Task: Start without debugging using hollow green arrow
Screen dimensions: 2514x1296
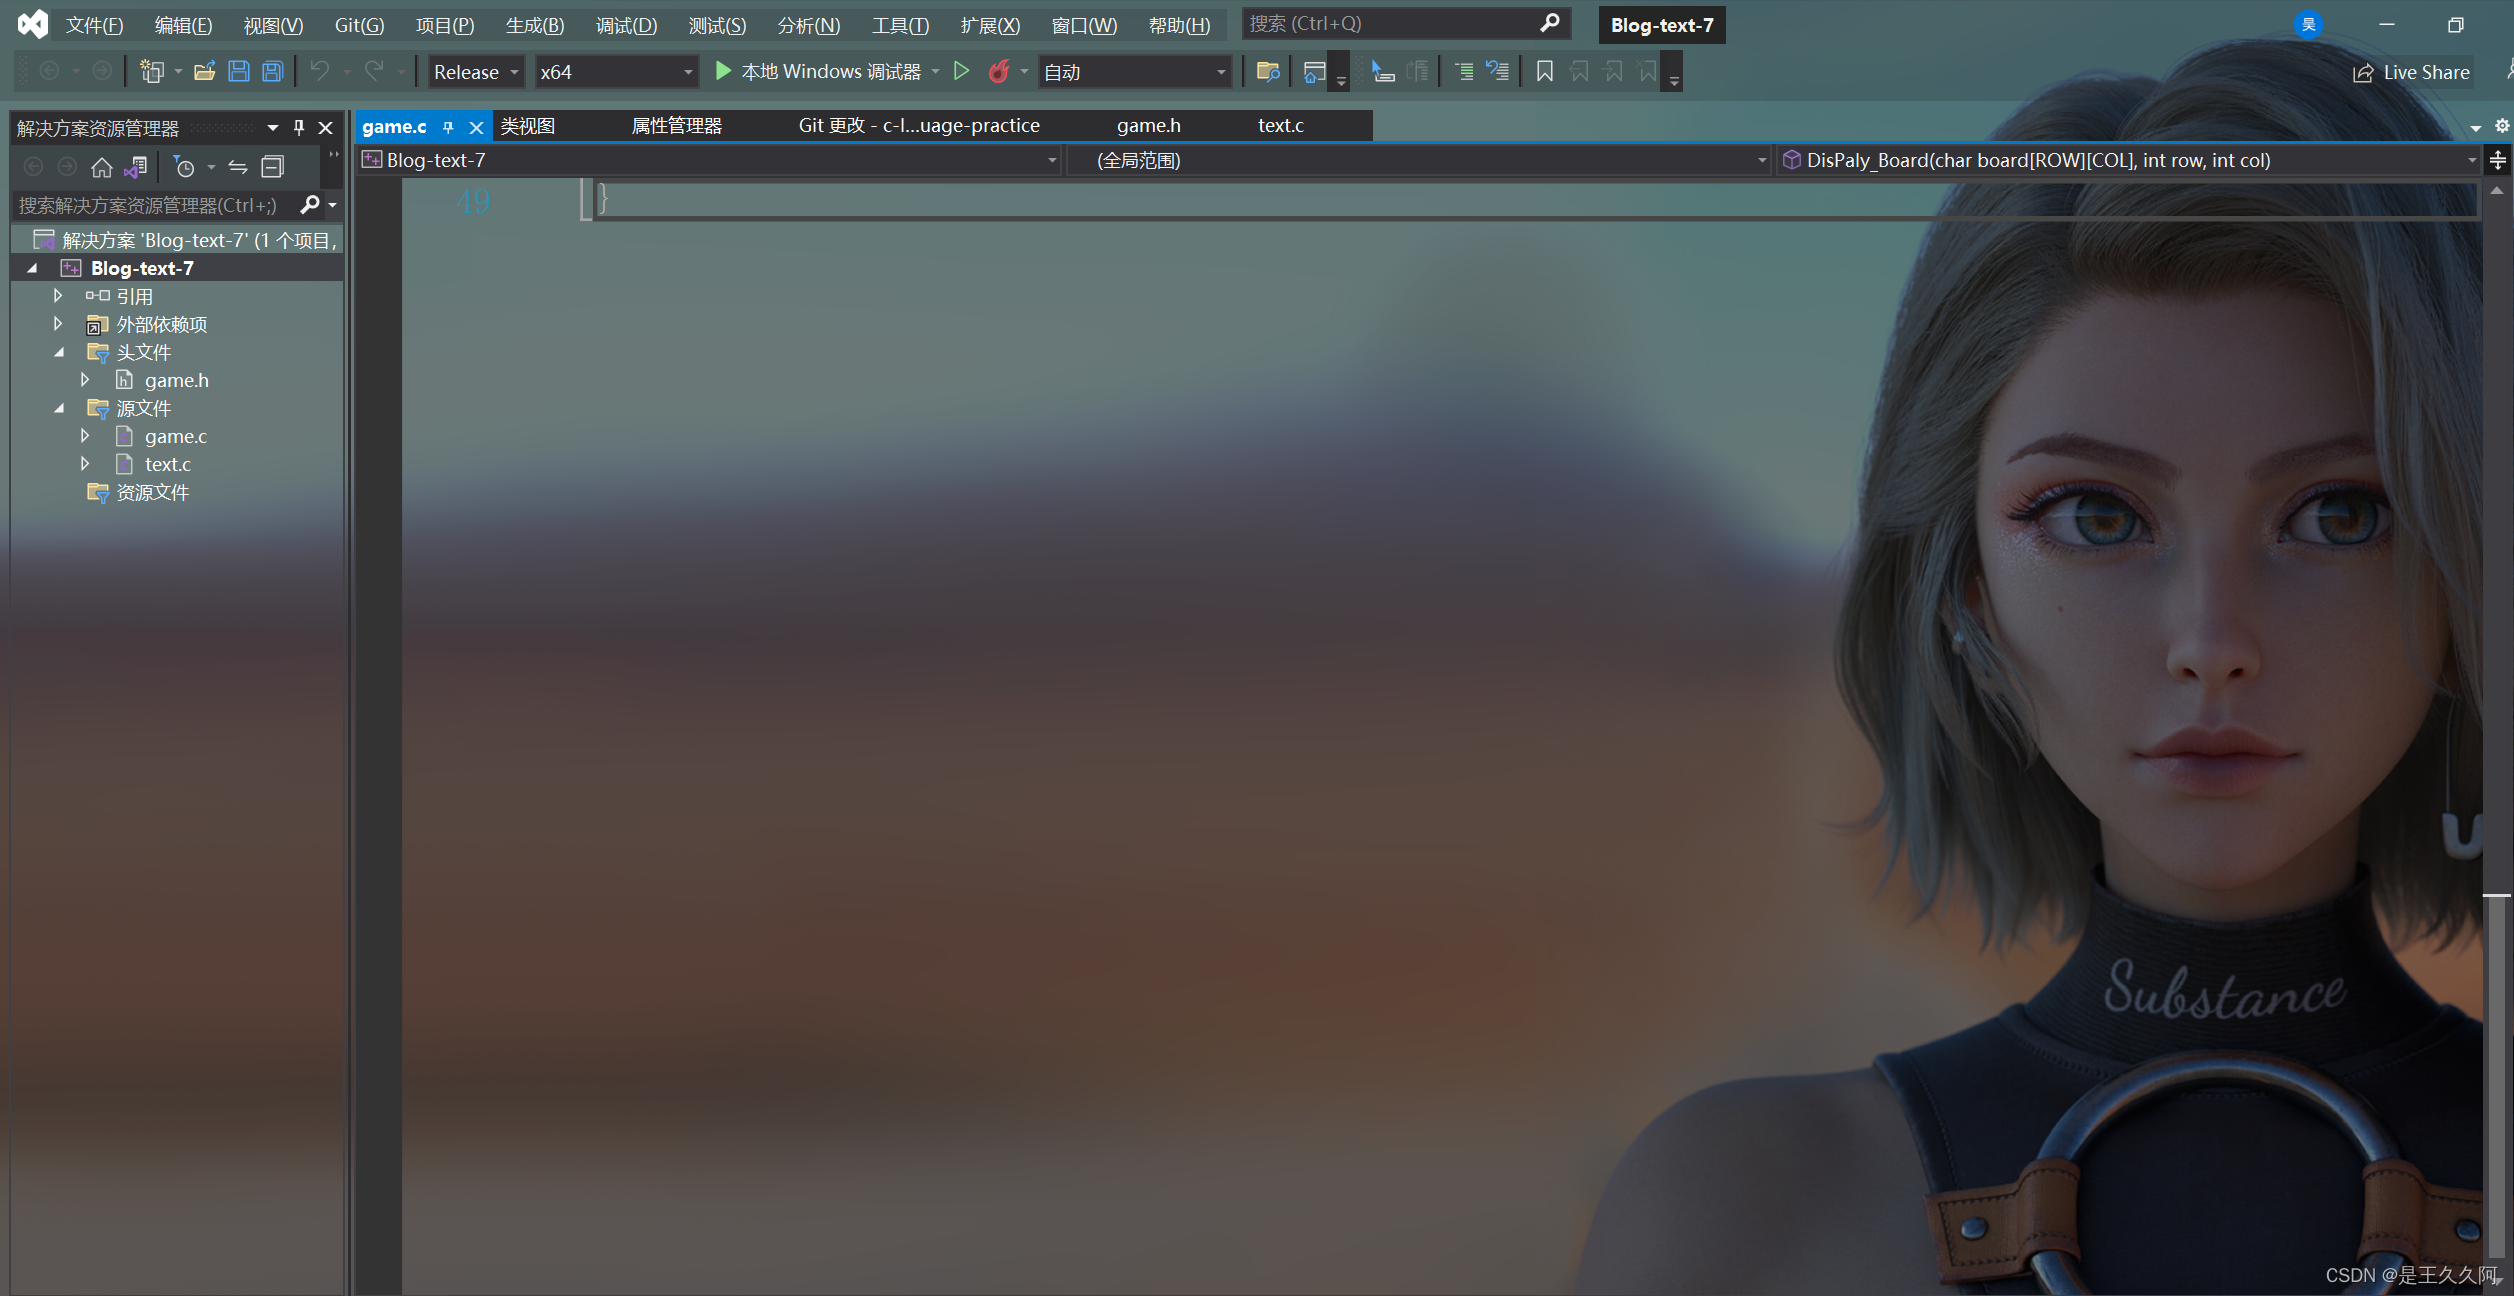Action: point(961,71)
